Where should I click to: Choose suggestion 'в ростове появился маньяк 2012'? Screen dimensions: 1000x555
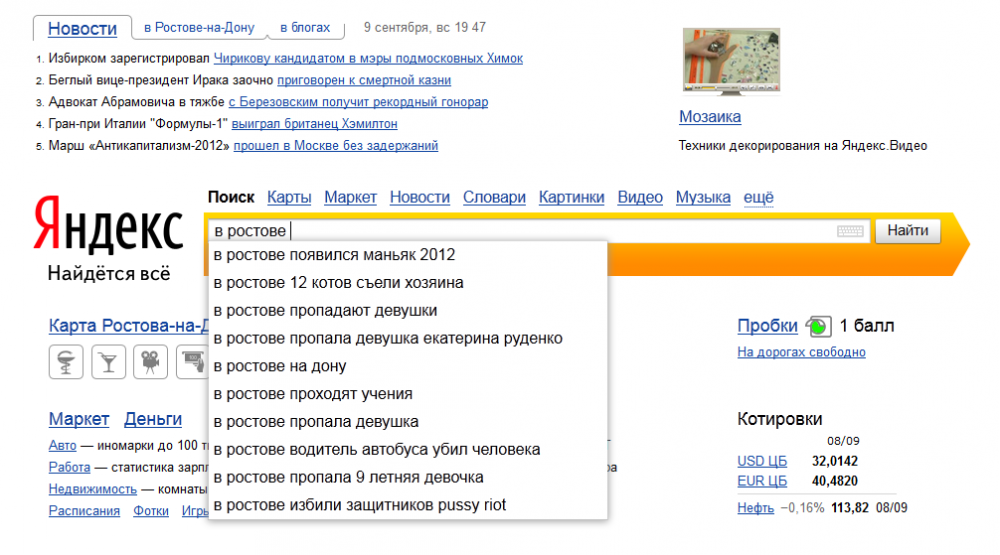tap(408, 255)
